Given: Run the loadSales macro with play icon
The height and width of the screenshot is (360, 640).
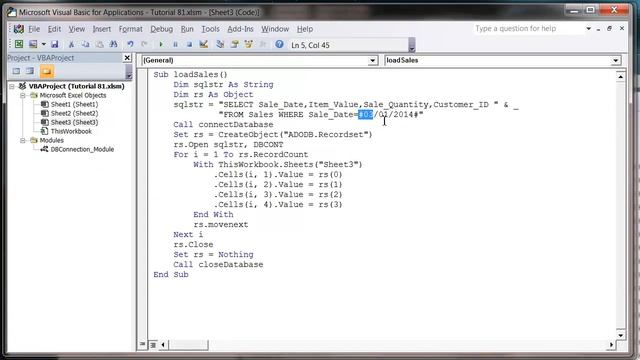Looking at the screenshot, I should point(161,44).
